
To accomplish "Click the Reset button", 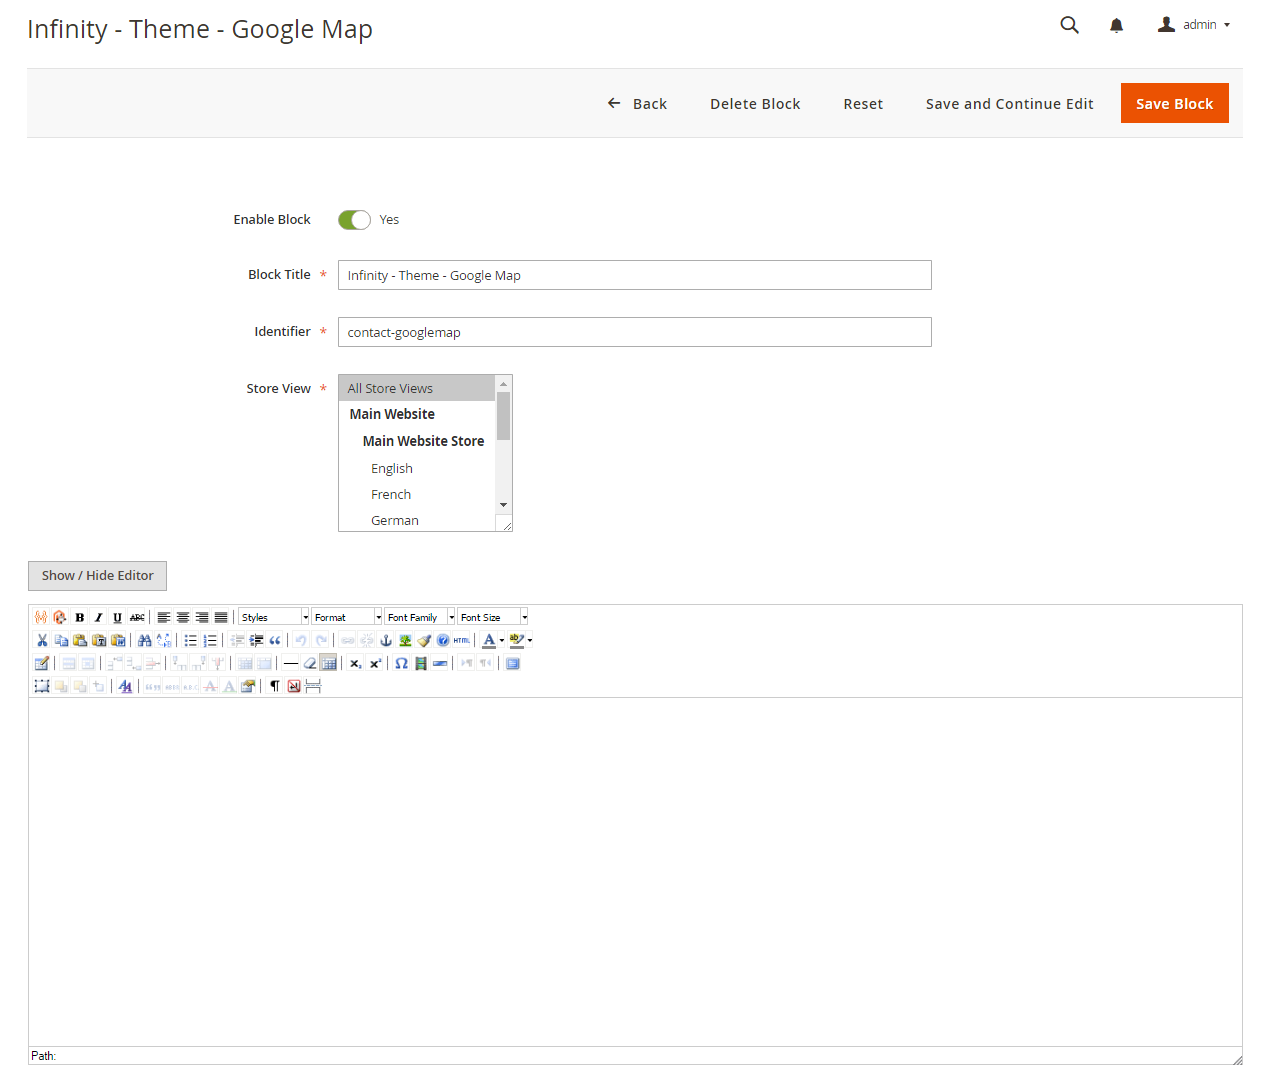I will coord(863,104).
